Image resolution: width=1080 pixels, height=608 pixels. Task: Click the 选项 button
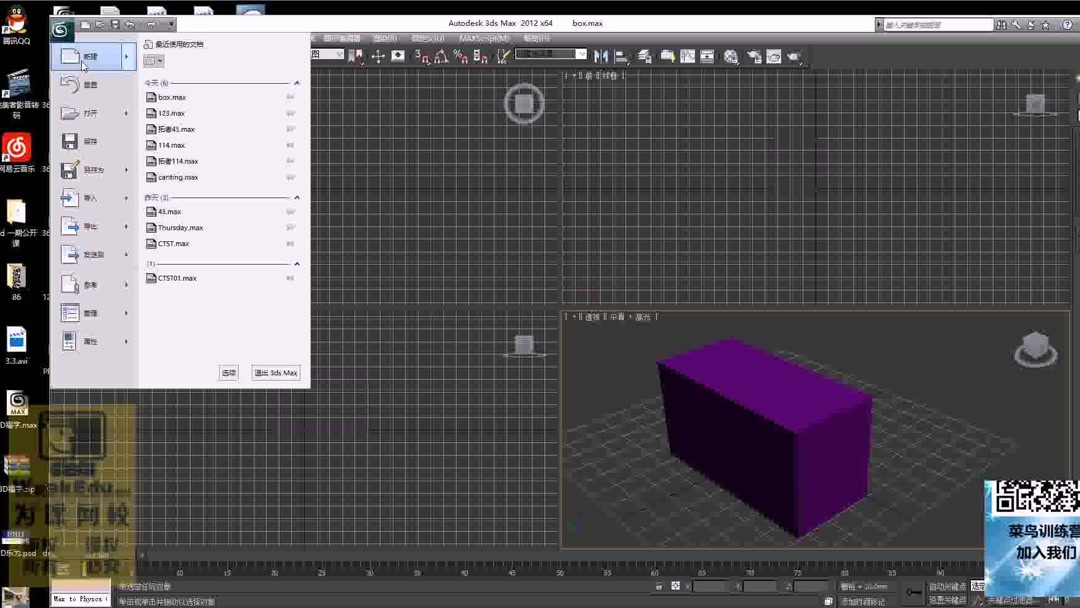pyautogui.click(x=228, y=372)
